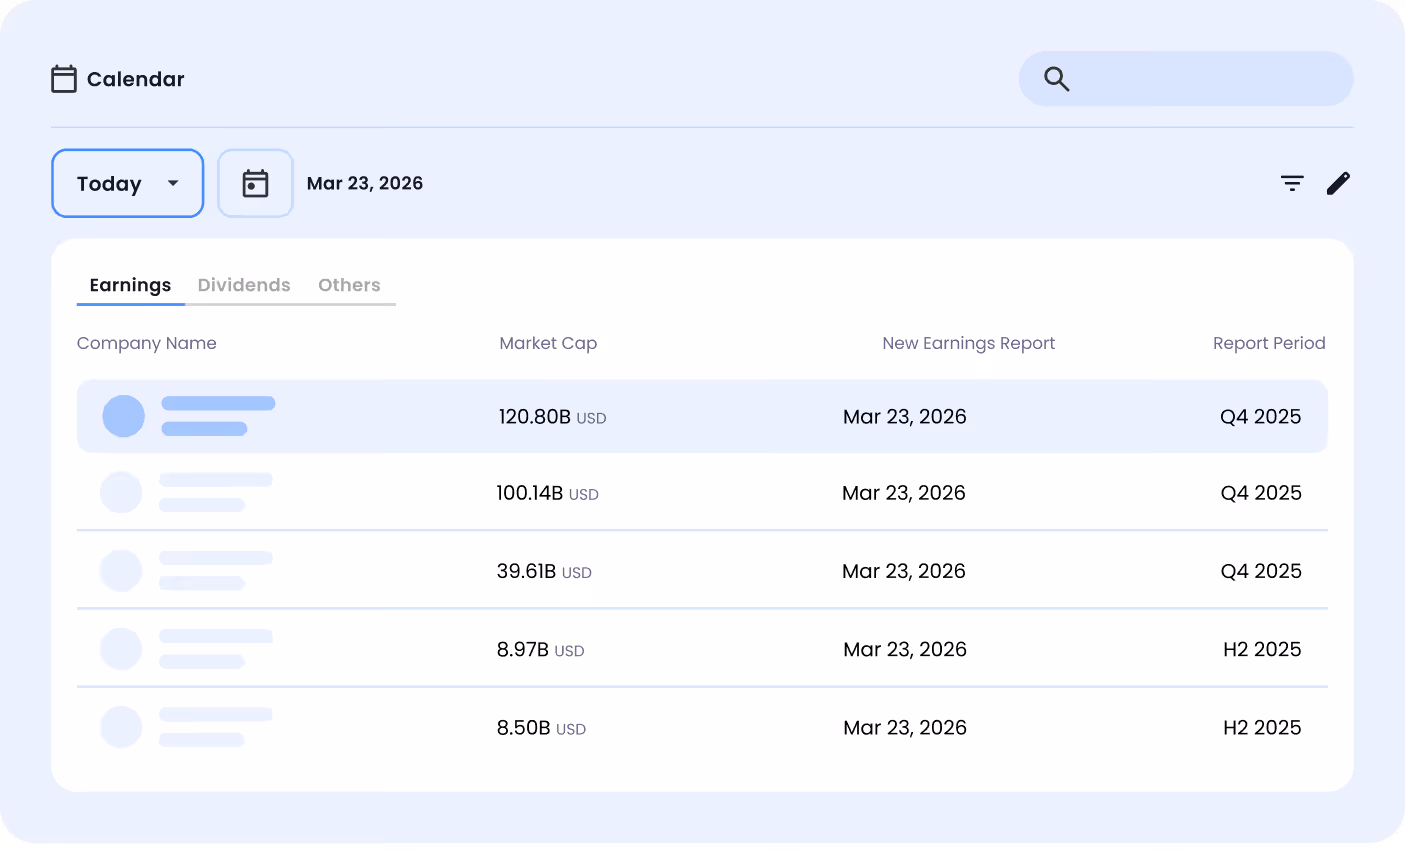Select the 120.80B USD market cap cell

point(553,417)
